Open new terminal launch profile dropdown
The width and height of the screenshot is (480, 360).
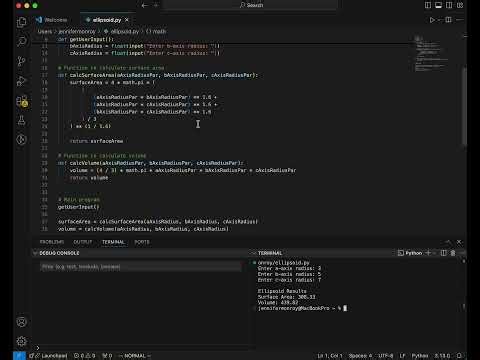[434, 253]
